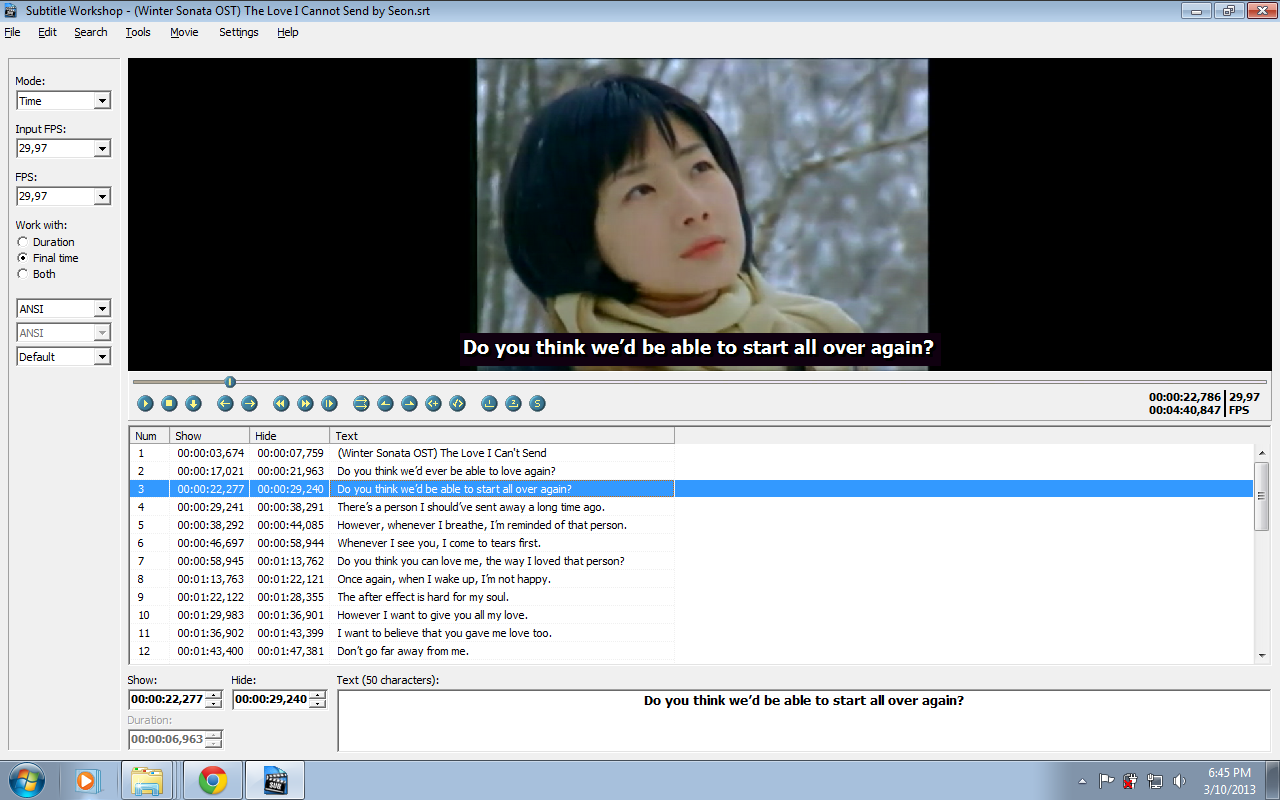This screenshot has width=1280, height=800.
Task: Play the video with the Play button
Action: point(145,403)
